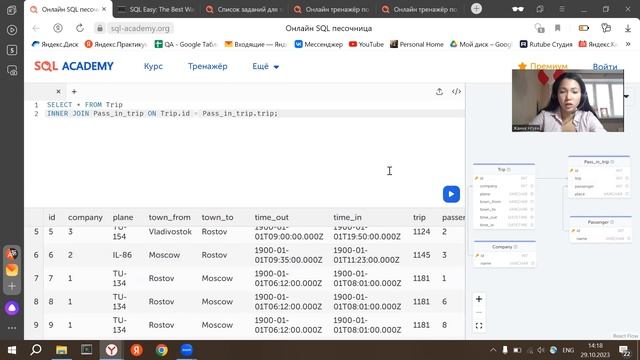Click the SQL Academy logo
640x360 pixels.
tap(74, 66)
